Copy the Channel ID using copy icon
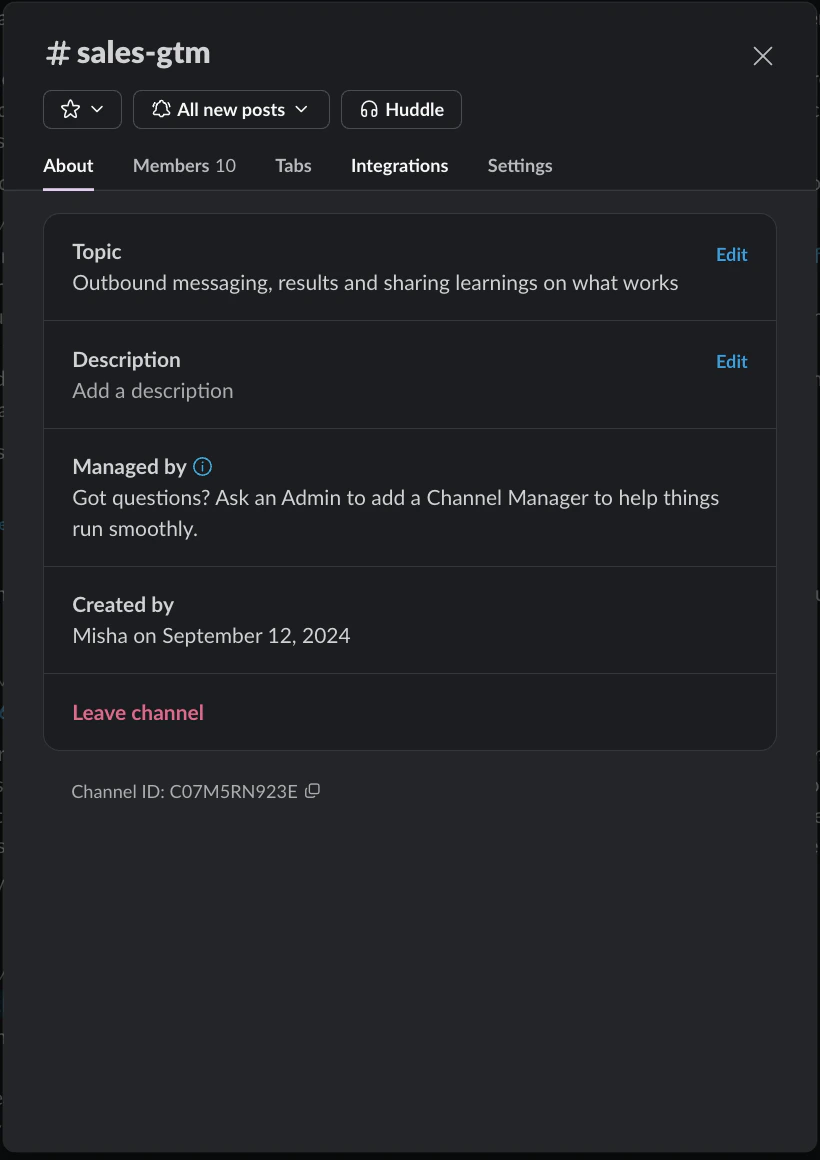The width and height of the screenshot is (820, 1160). point(313,790)
